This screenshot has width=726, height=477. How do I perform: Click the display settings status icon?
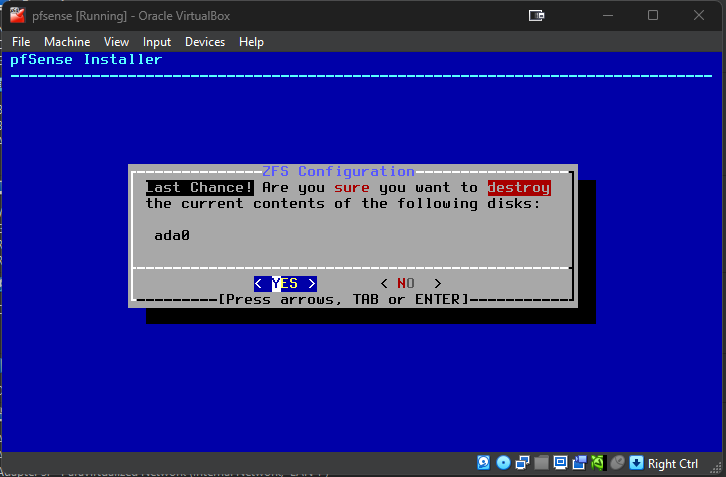pos(560,463)
